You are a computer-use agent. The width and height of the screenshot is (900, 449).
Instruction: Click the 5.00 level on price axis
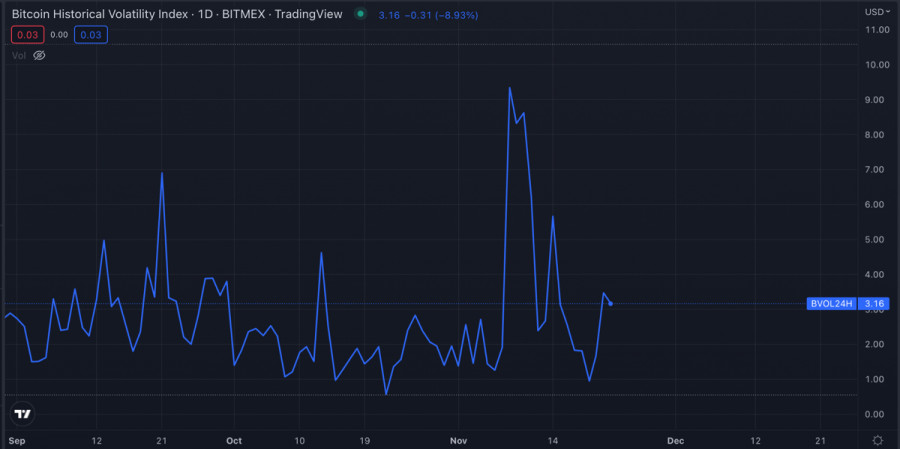click(x=876, y=240)
